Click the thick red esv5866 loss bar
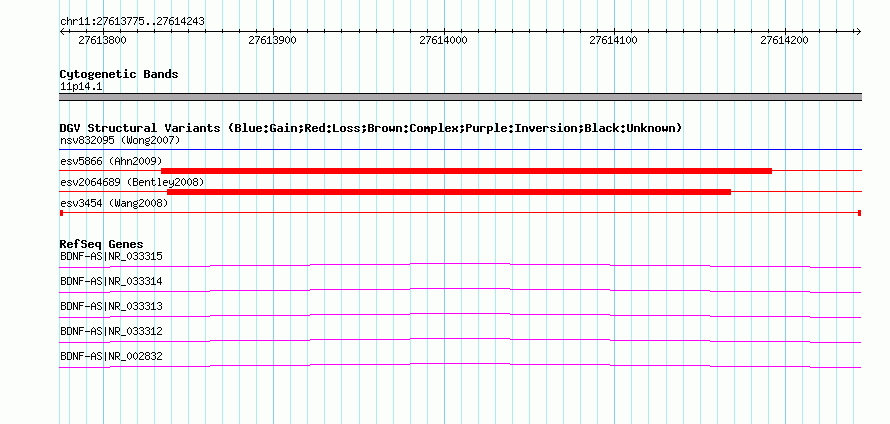Viewport: 890px width, 424px height. click(x=467, y=171)
